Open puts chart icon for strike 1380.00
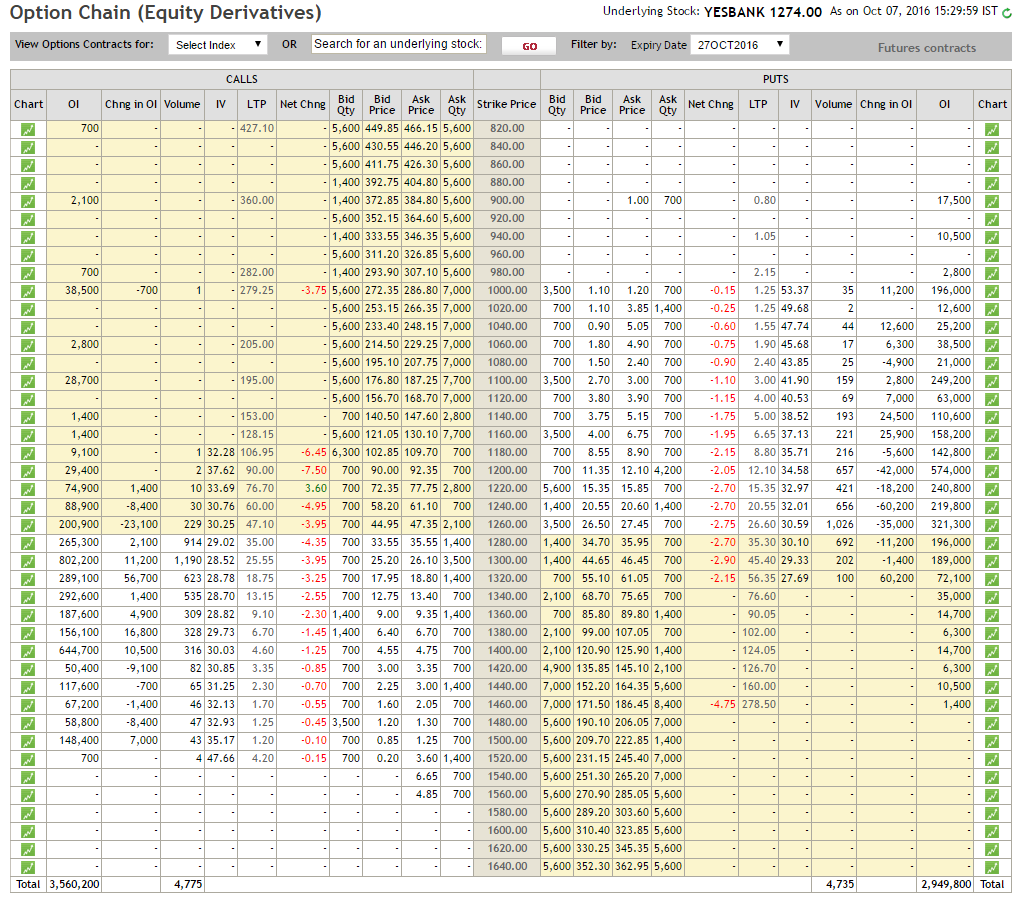This screenshot has width=1016, height=898. (991, 633)
